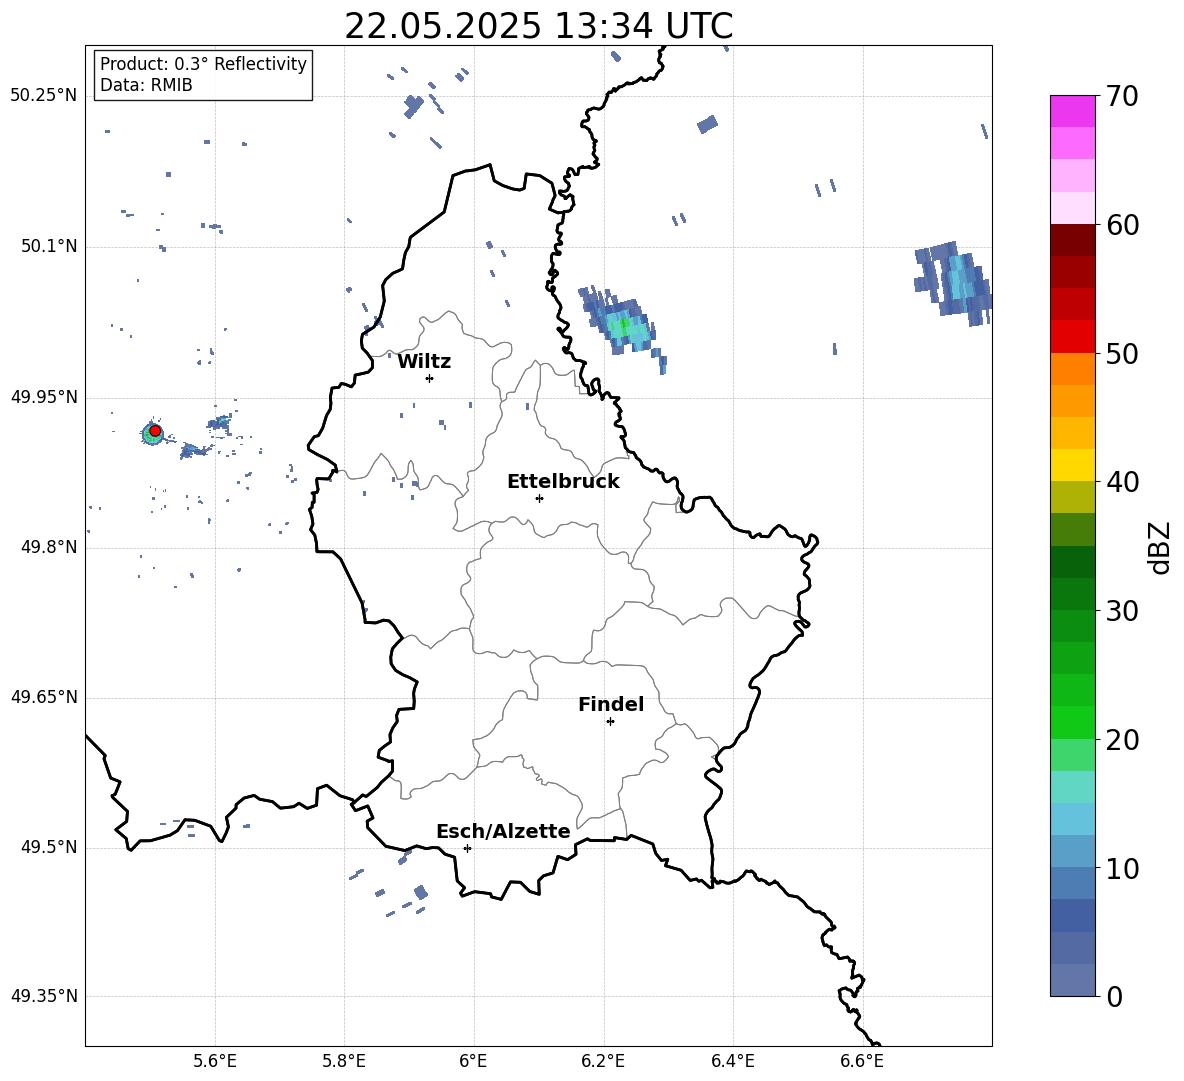Click the 50.25°N latitude label
Viewport: 1184px width, 1081px height.
tap(44, 96)
